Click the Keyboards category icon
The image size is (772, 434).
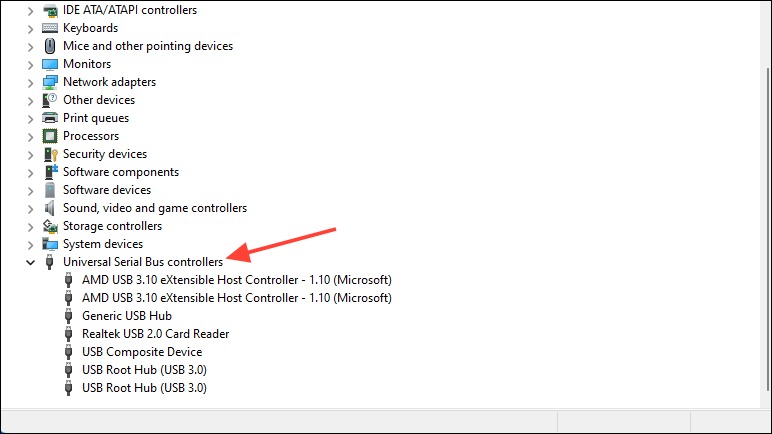pos(50,28)
